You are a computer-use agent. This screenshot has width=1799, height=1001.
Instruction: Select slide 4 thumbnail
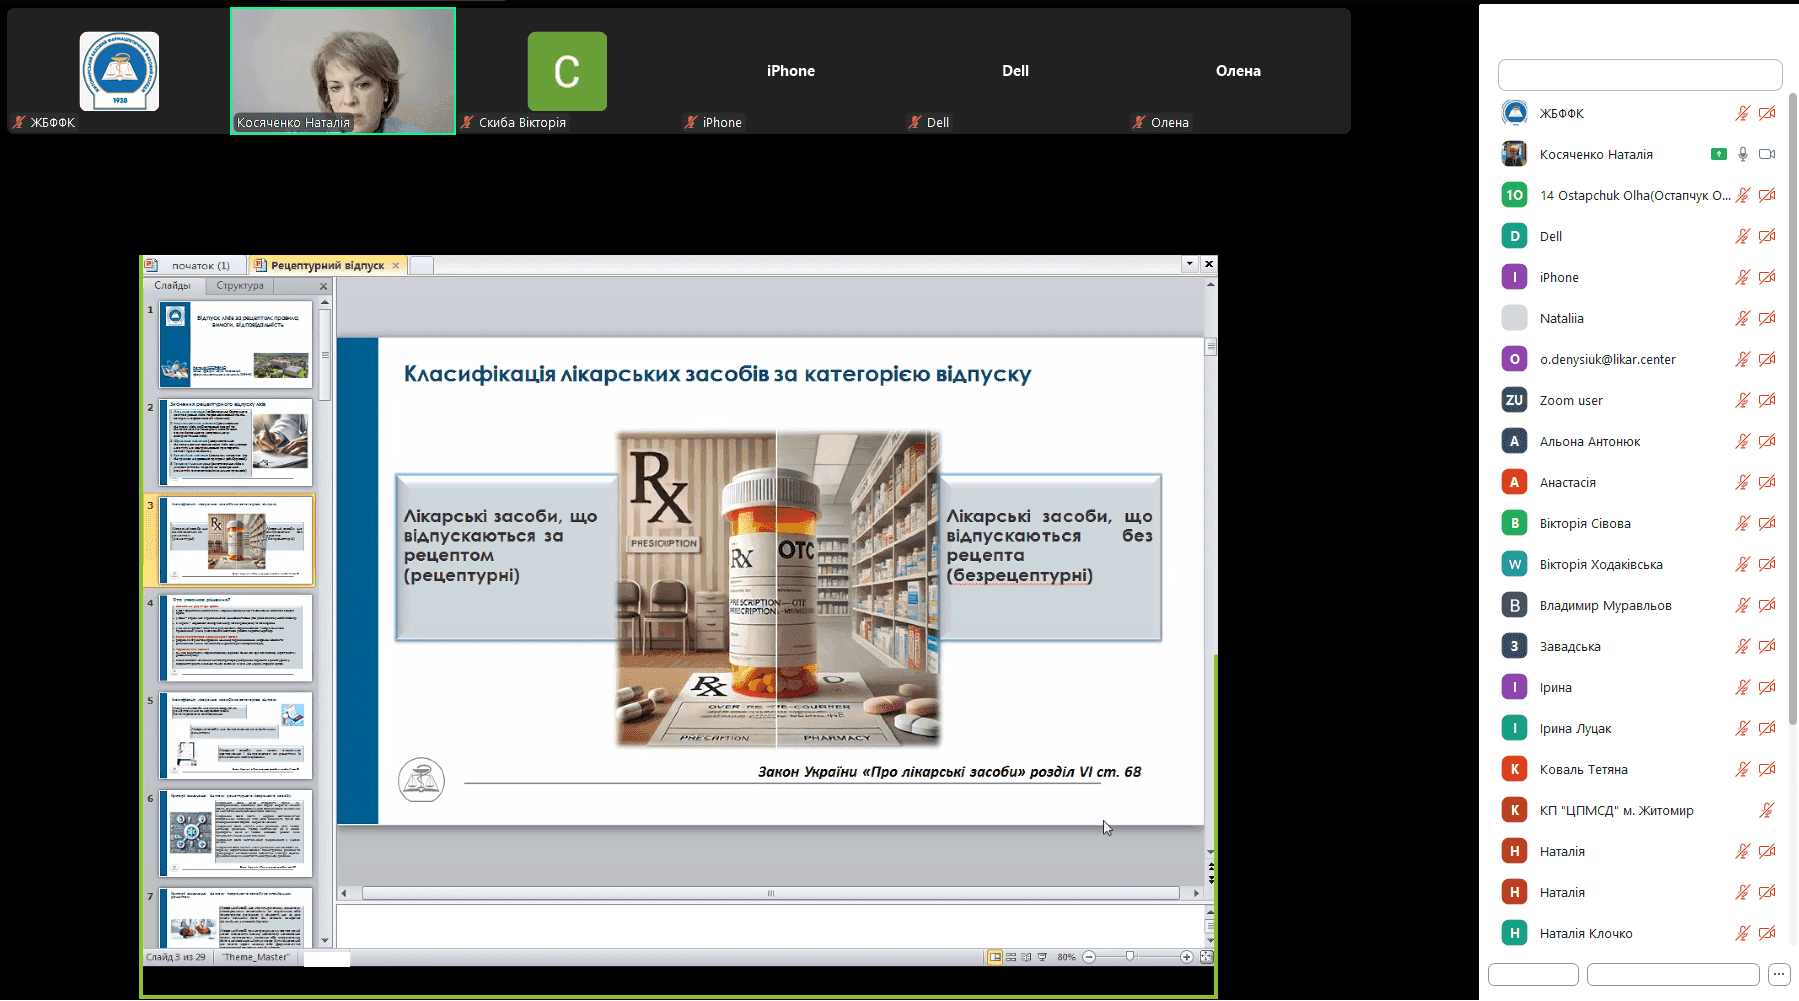pos(236,638)
